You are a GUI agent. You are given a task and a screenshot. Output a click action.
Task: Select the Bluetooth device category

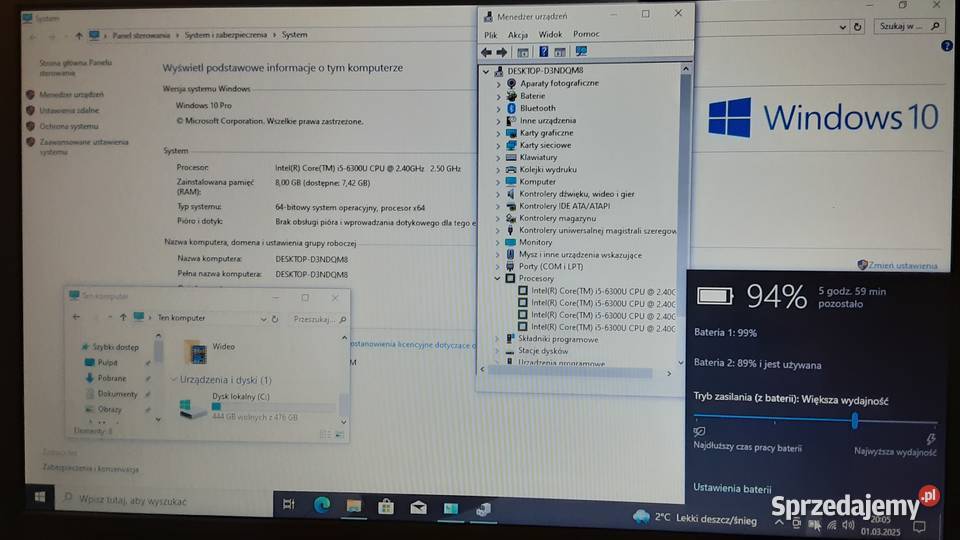coord(538,108)
